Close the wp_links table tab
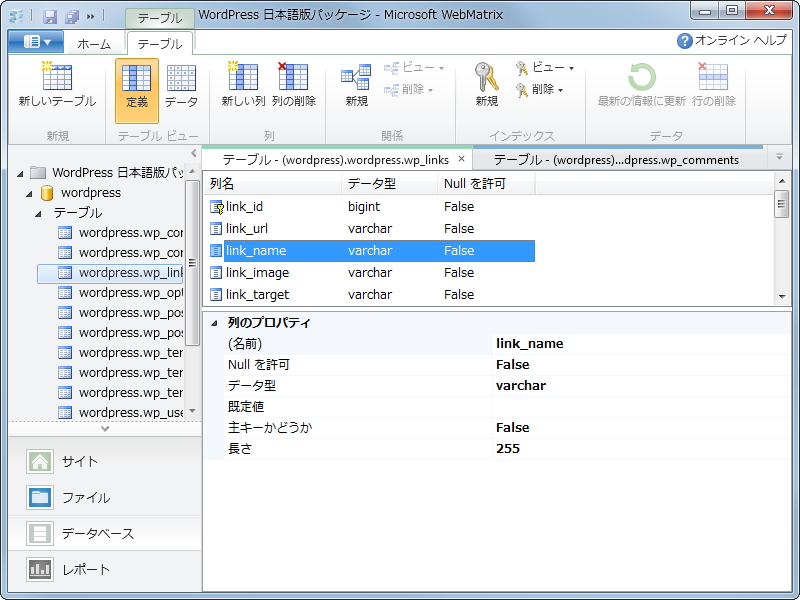Image resolution: width=800 pixels, height=600 pixels. coord(461,159)
